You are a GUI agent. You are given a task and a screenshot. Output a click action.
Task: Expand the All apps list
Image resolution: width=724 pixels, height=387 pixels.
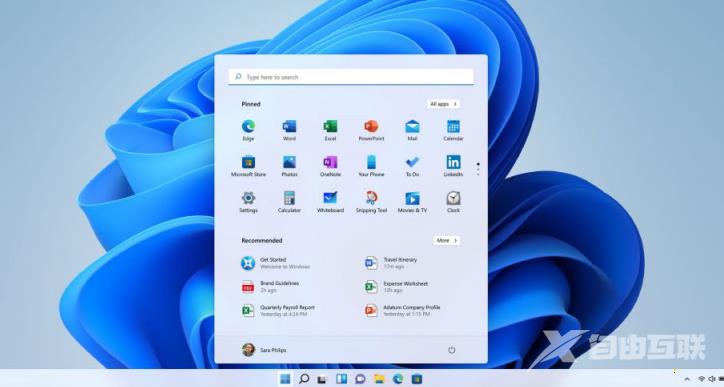[443, 104]
